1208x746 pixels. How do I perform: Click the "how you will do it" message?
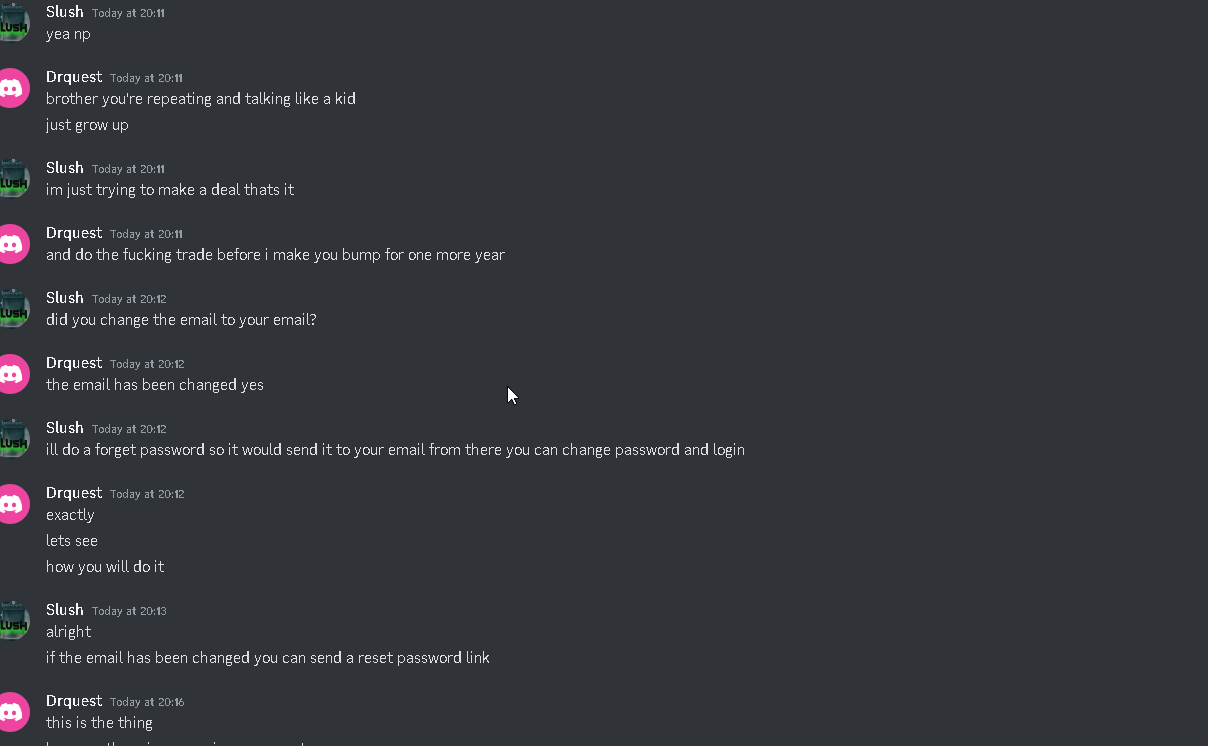(105, 567)
